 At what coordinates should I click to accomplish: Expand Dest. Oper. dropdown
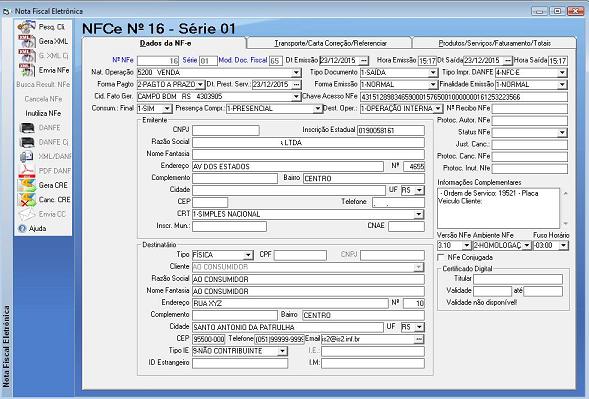click(x=438, y=109)
